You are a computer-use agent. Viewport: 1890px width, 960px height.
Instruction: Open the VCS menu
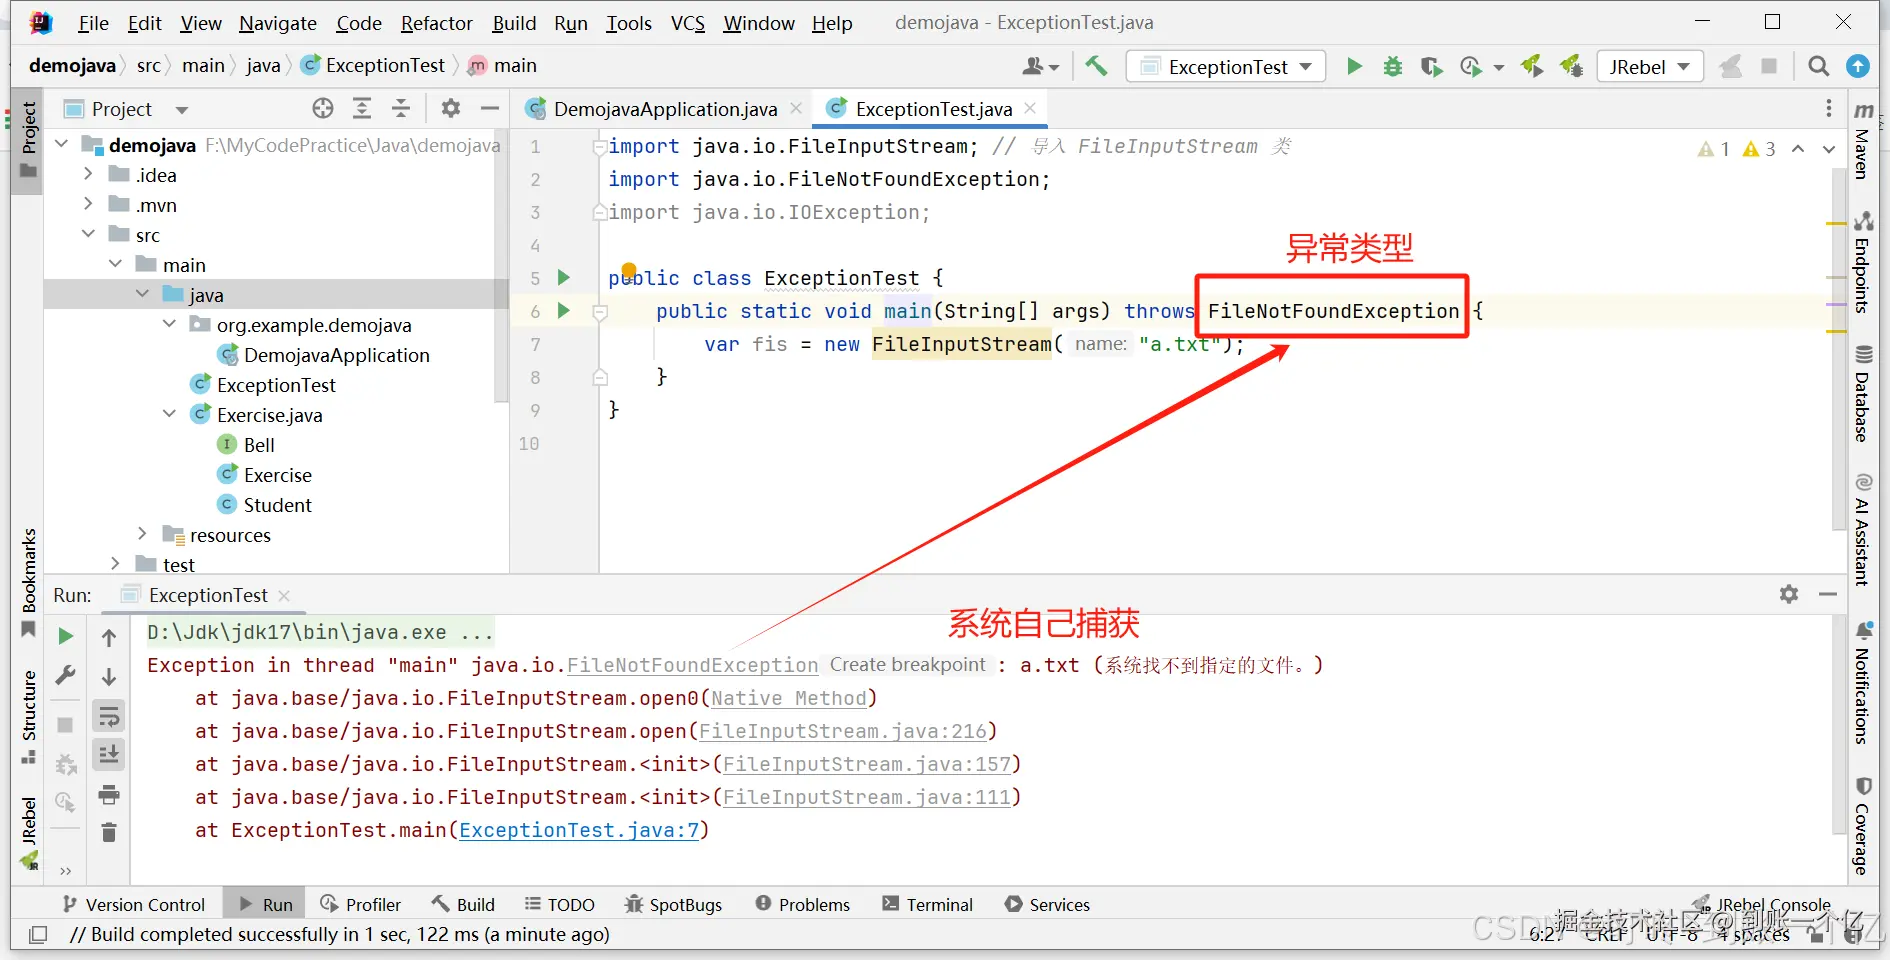688,23
